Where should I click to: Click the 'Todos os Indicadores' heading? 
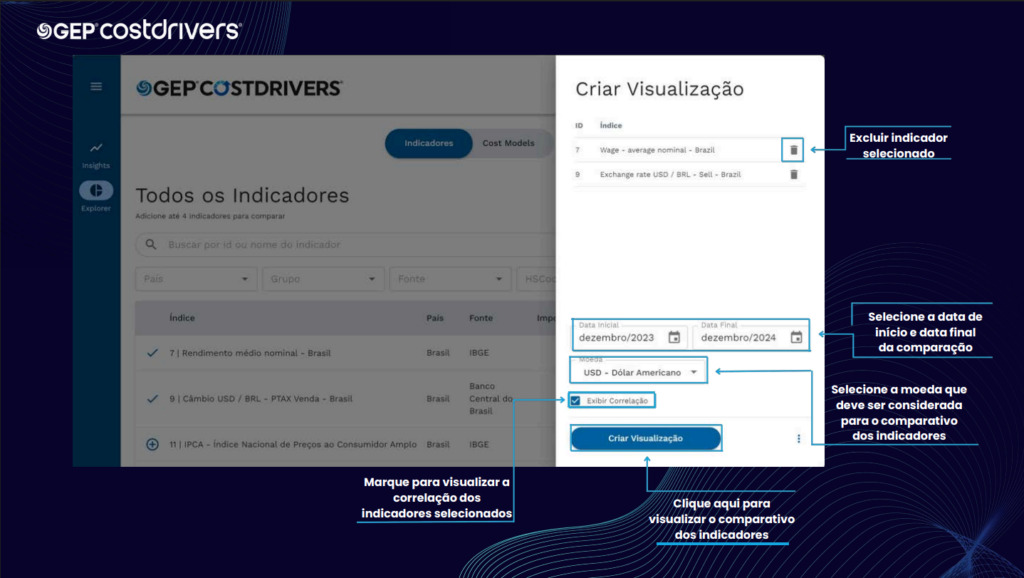pos(242,195)
